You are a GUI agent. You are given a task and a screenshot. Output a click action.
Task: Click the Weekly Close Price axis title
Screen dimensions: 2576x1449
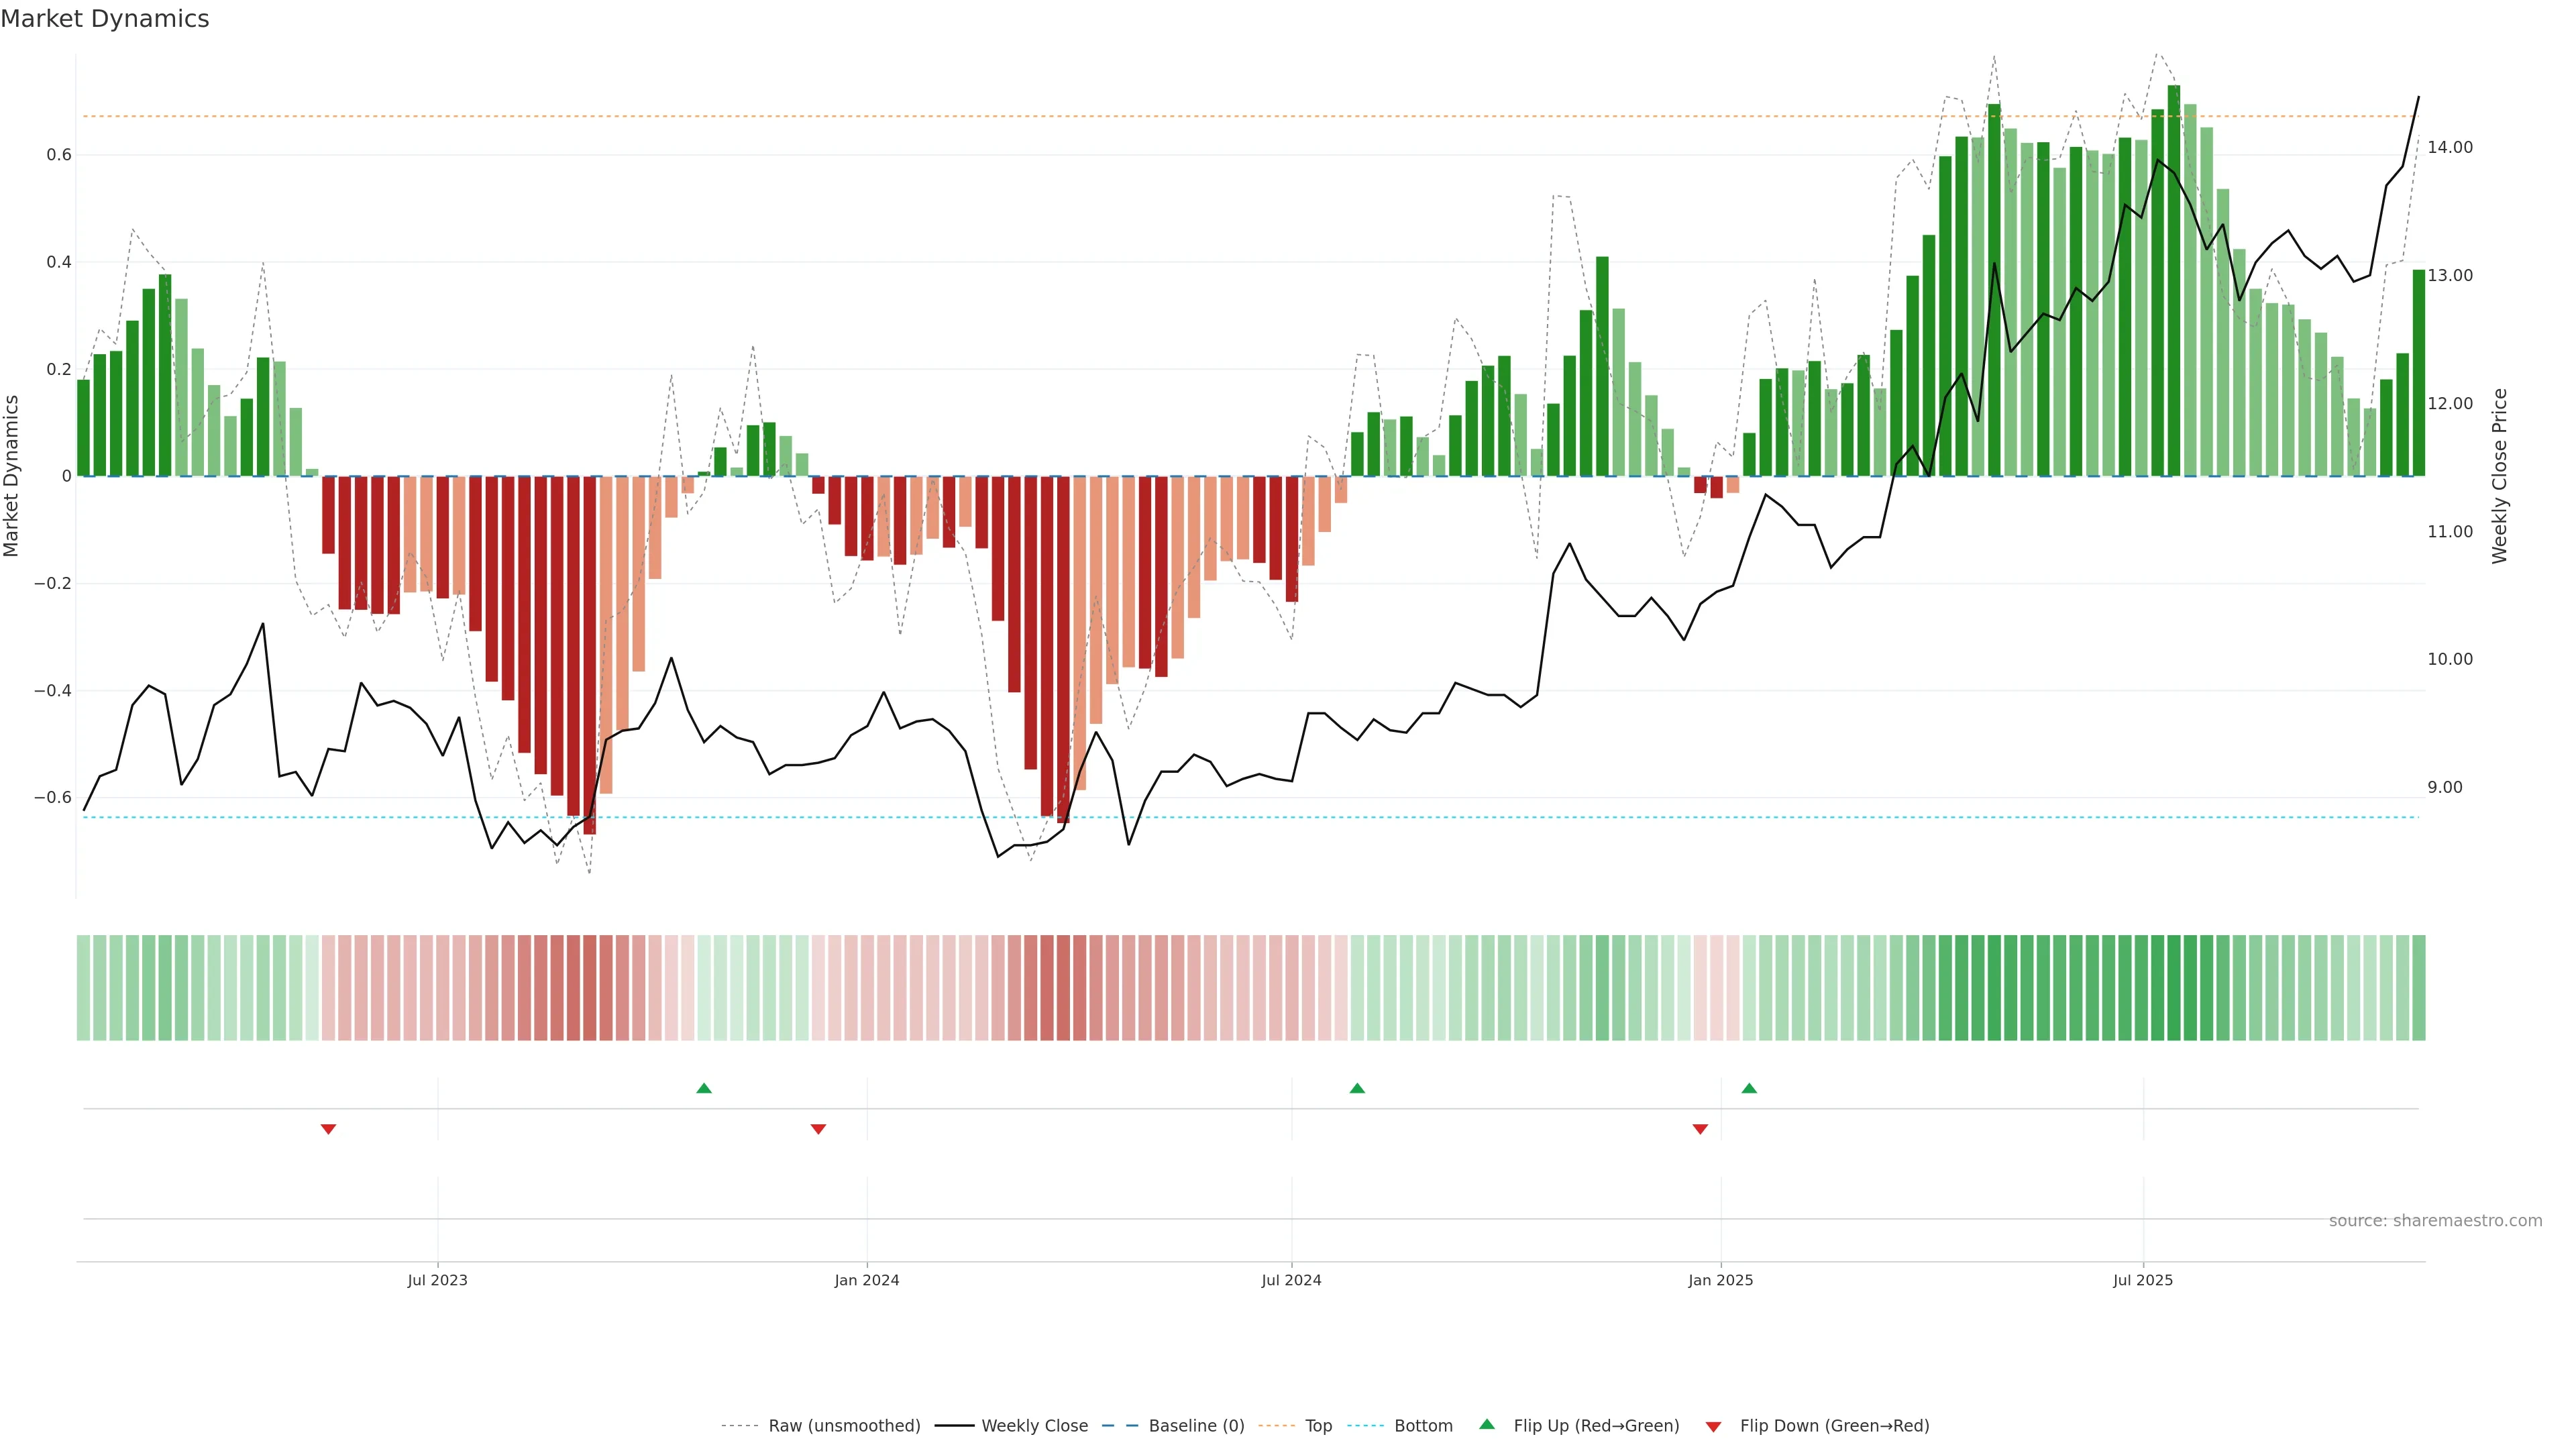(2500, 476)
